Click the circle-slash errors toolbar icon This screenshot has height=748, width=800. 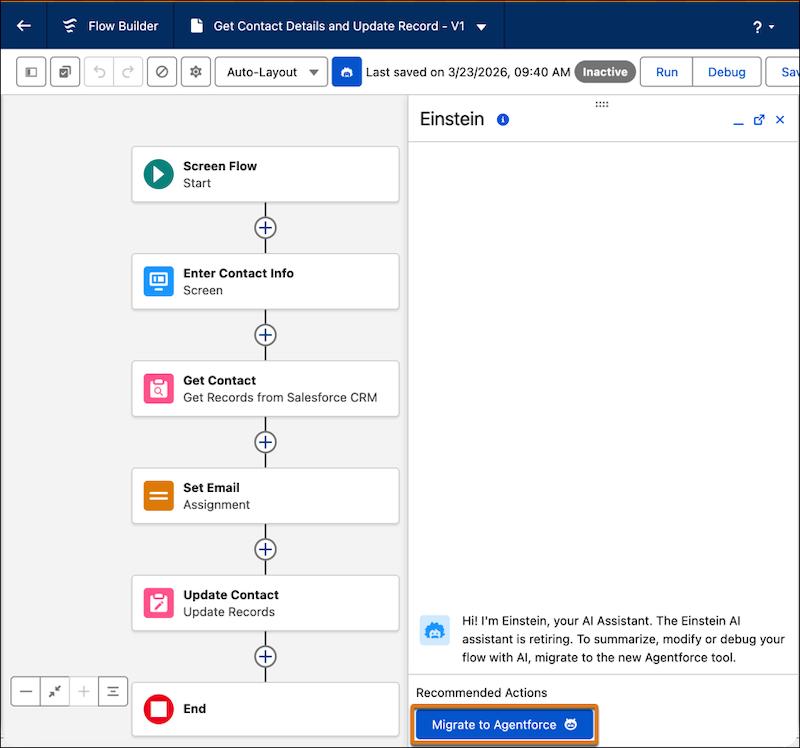(162, 72)
